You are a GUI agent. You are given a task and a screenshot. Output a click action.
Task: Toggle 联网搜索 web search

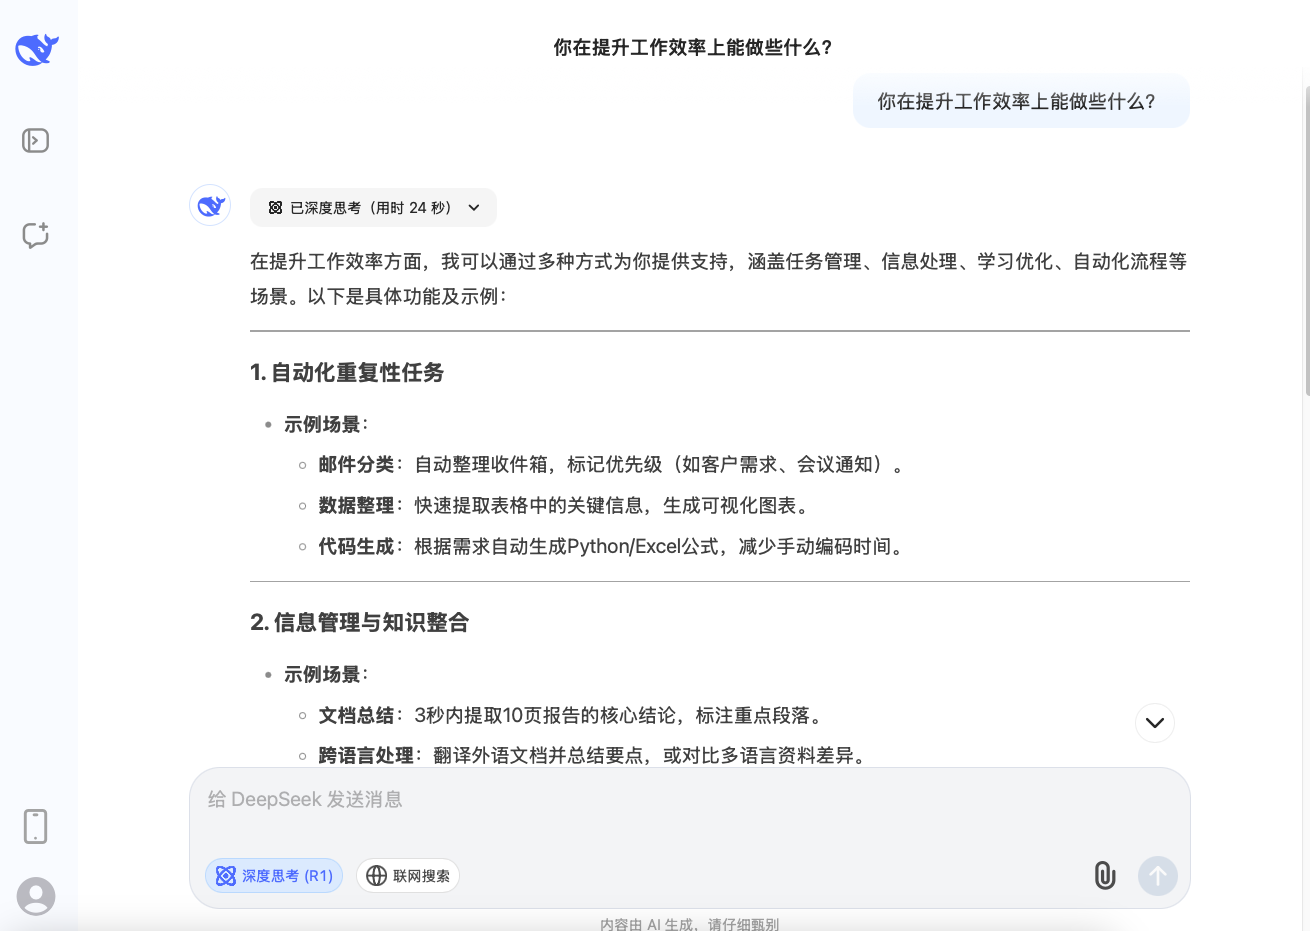click(408, 876)
